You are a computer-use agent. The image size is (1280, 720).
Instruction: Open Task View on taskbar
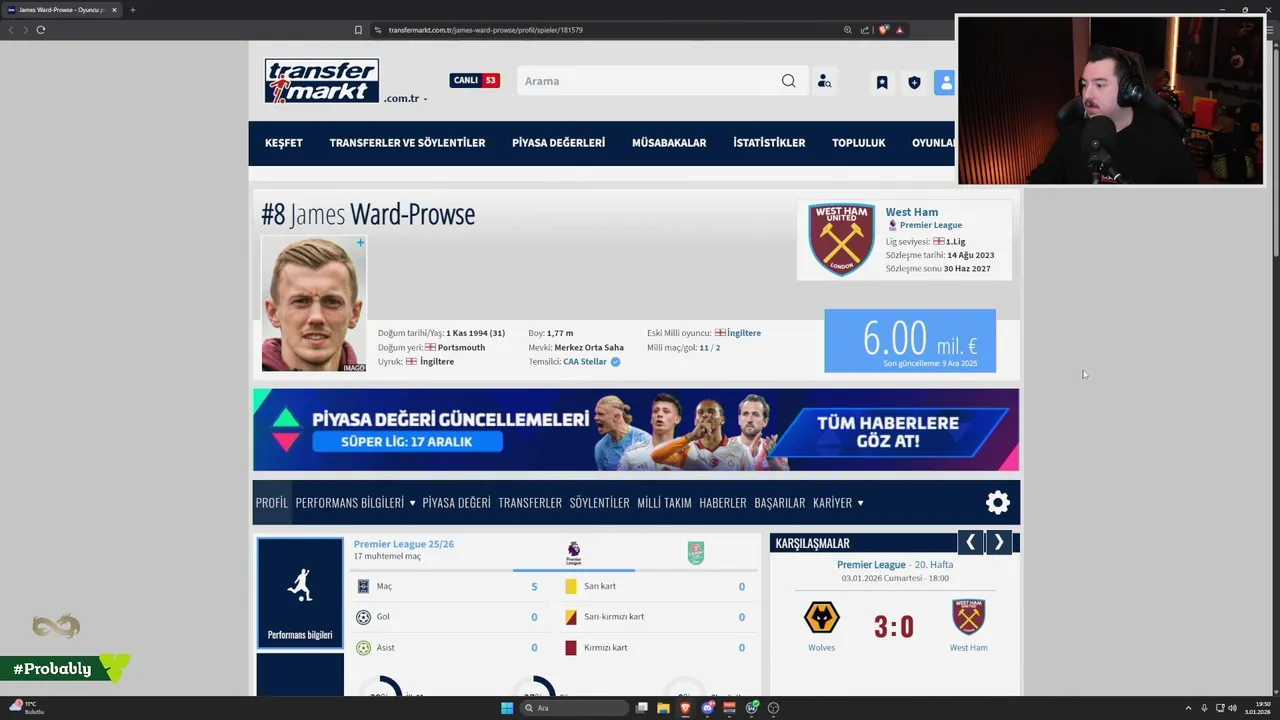pos(641,708)
